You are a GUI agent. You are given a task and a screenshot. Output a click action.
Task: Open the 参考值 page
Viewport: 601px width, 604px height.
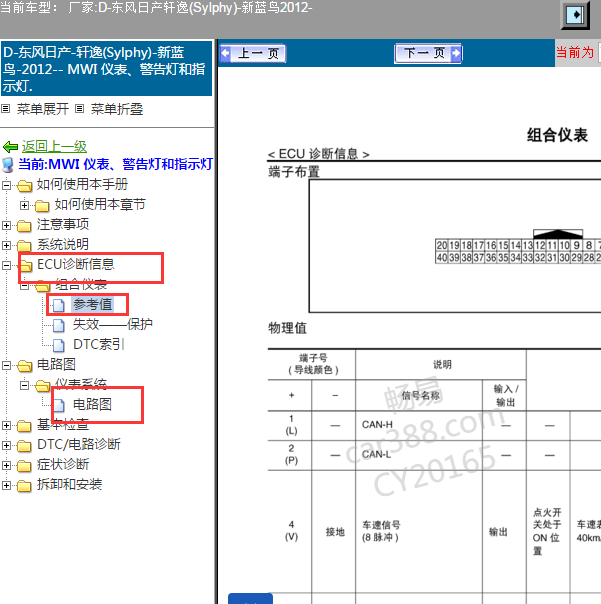pos(92,304)
